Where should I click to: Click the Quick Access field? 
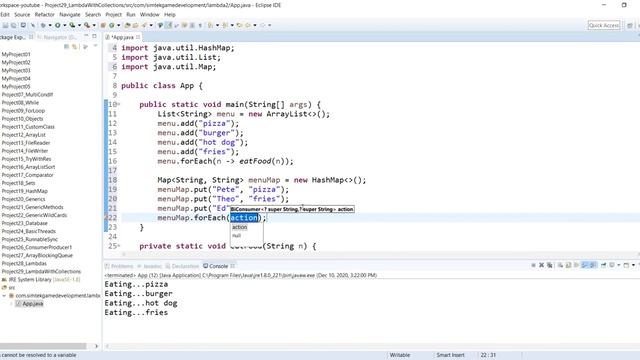(604, 25)
